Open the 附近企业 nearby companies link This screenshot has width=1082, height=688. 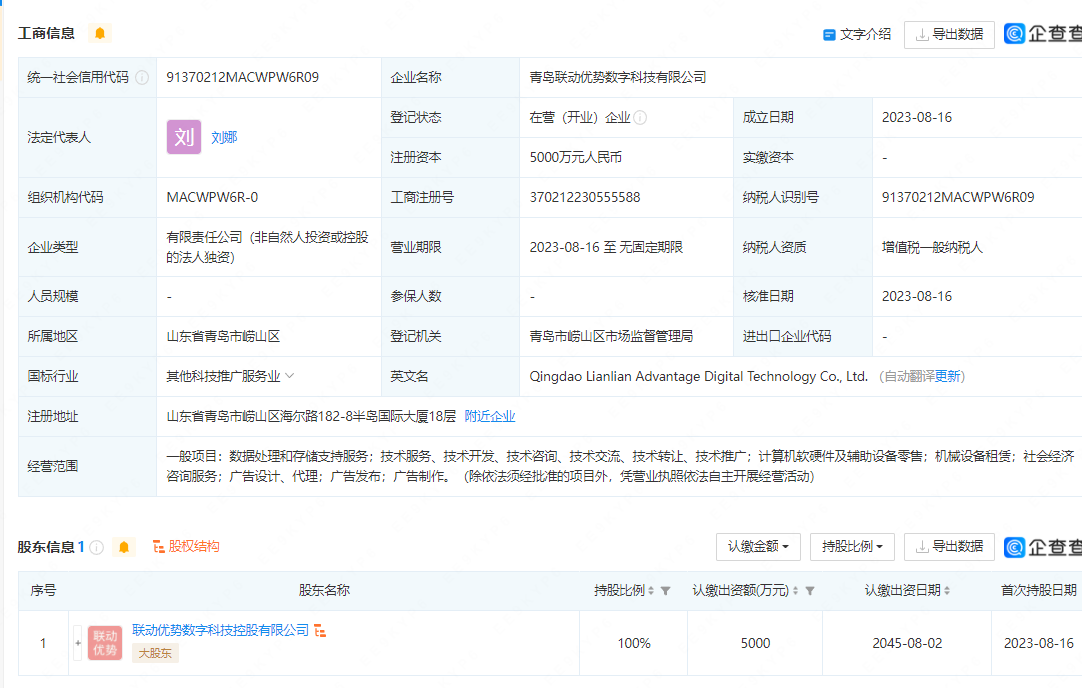490,416
